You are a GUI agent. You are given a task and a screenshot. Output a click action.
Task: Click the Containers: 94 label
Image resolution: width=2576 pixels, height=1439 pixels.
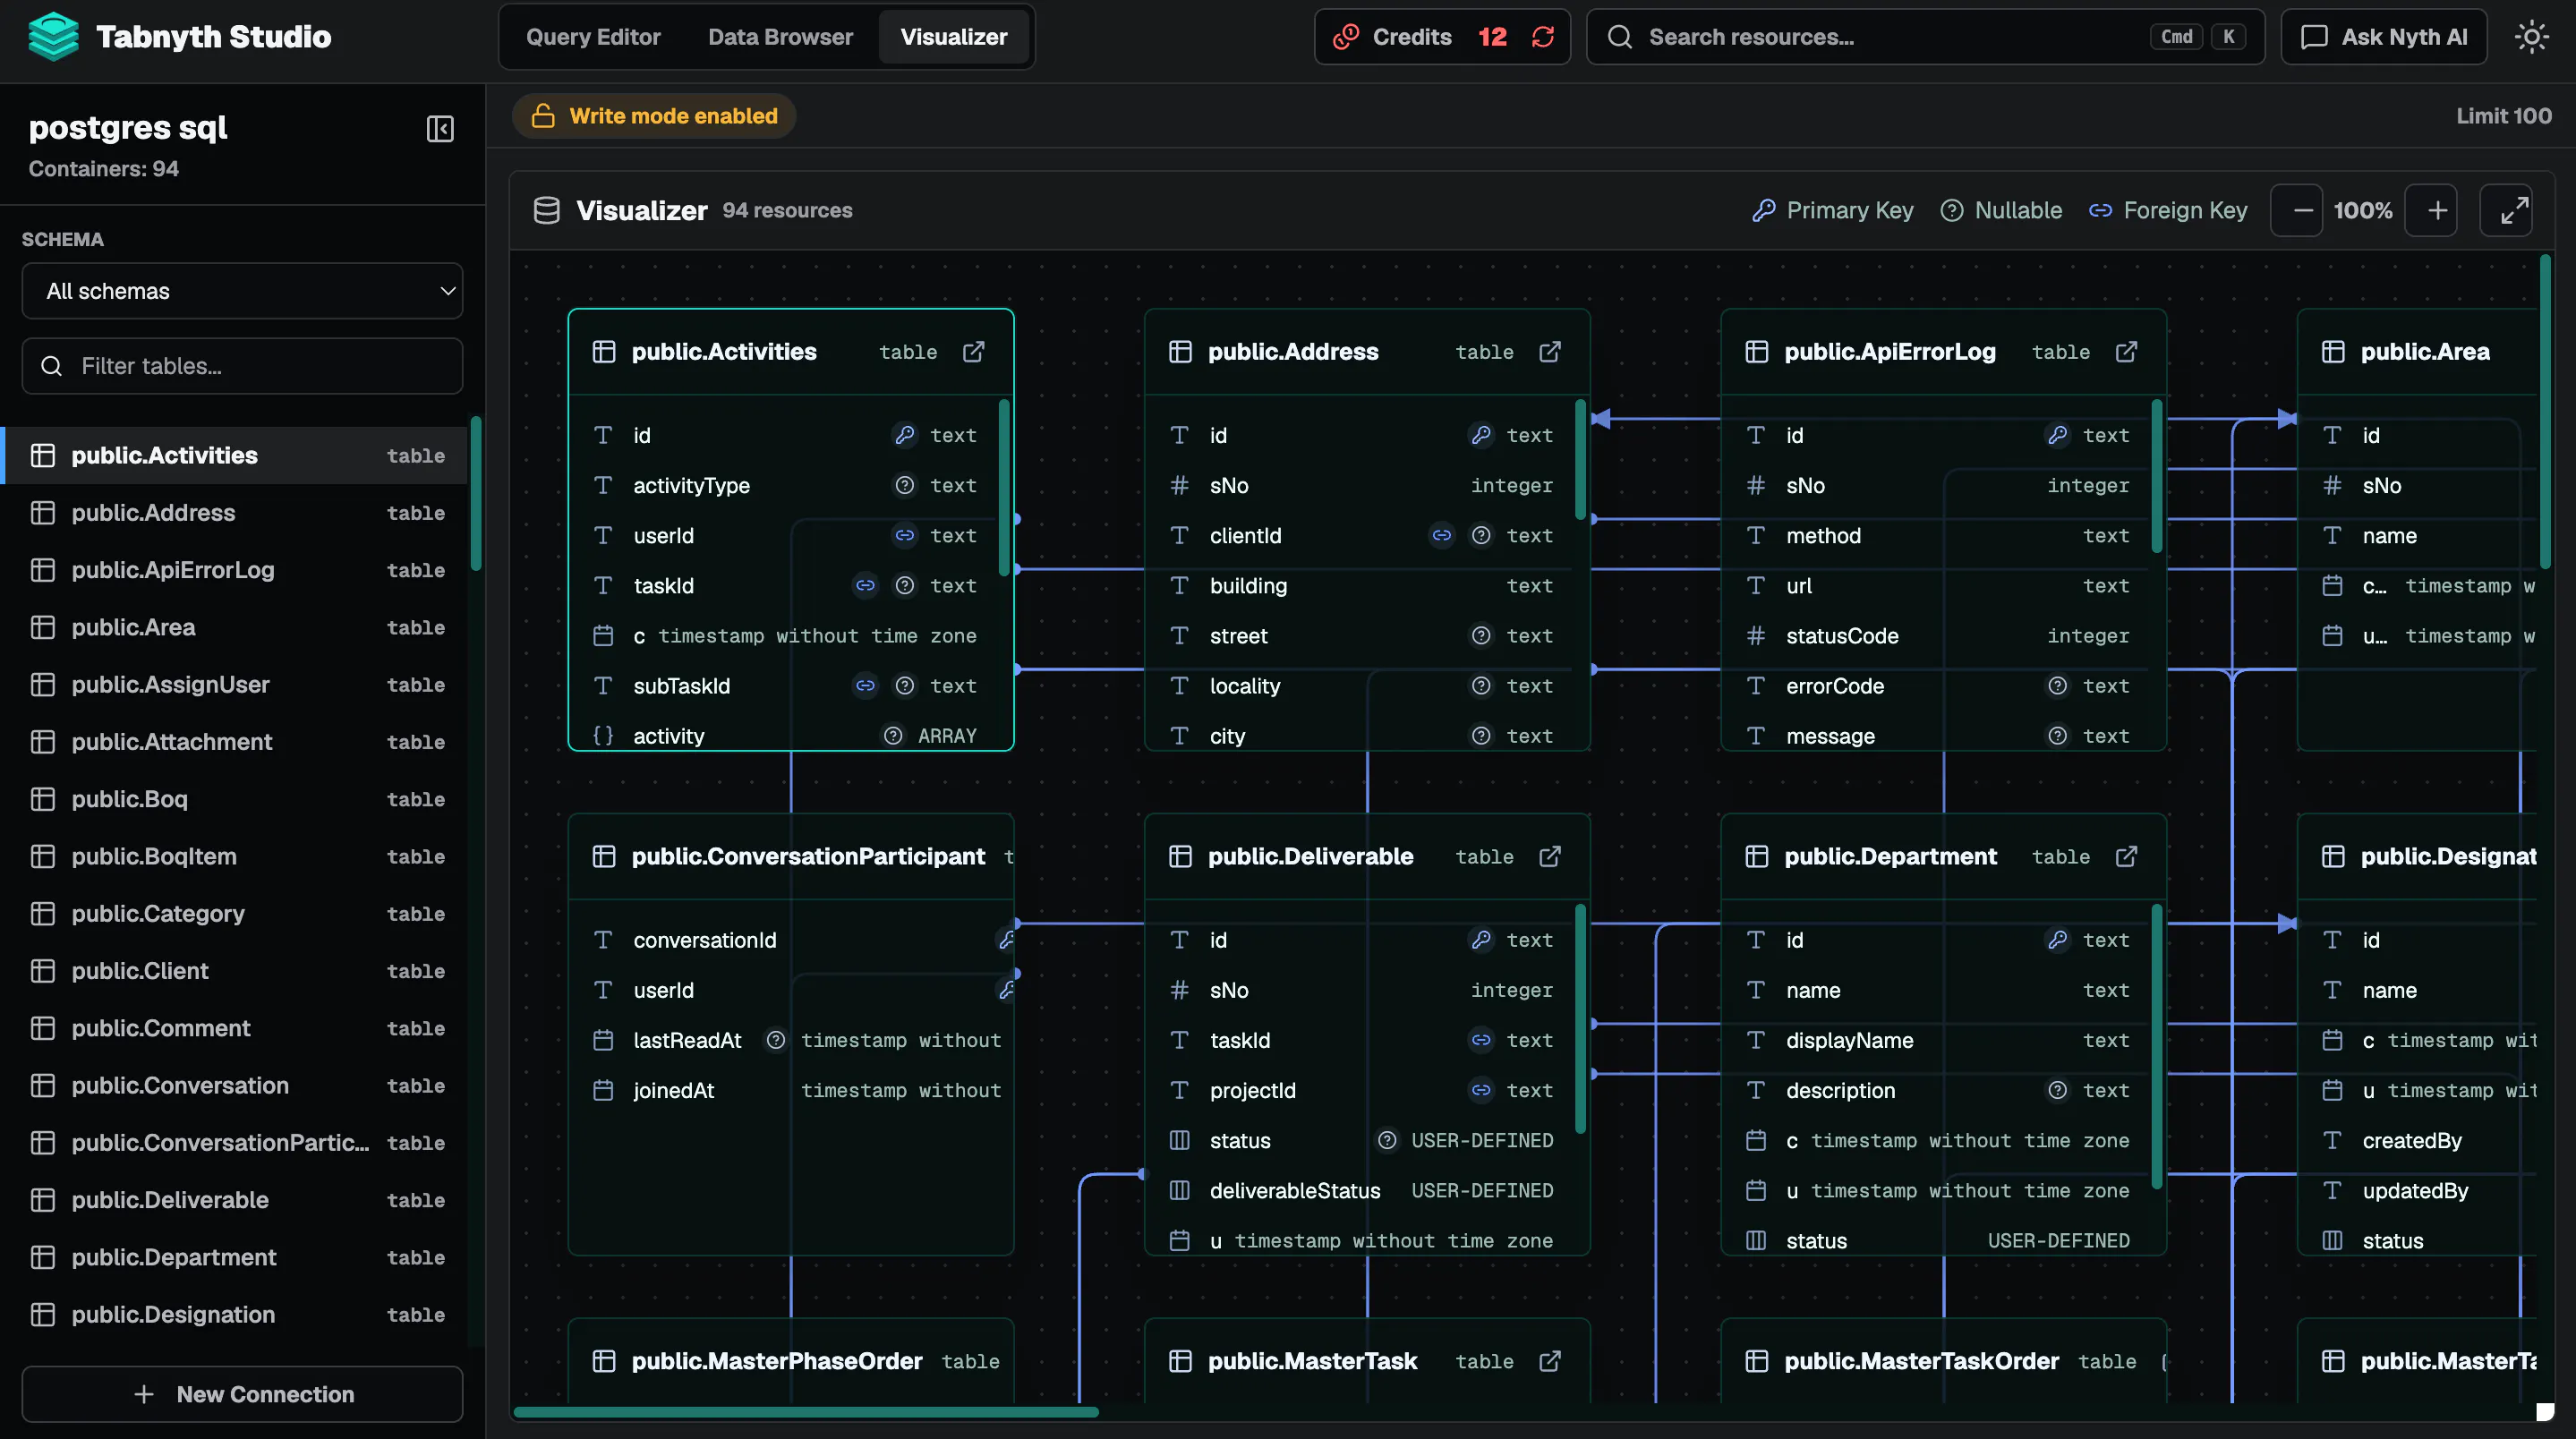(104, 169)
